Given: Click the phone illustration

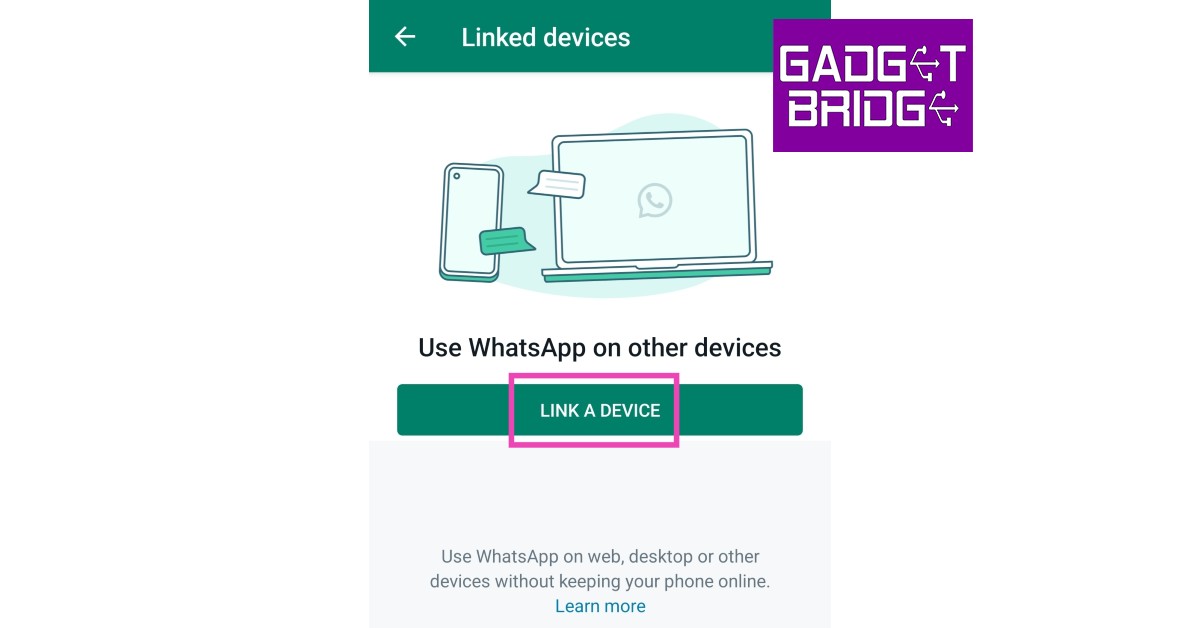Looking at the screenshot, I should 471,223.
